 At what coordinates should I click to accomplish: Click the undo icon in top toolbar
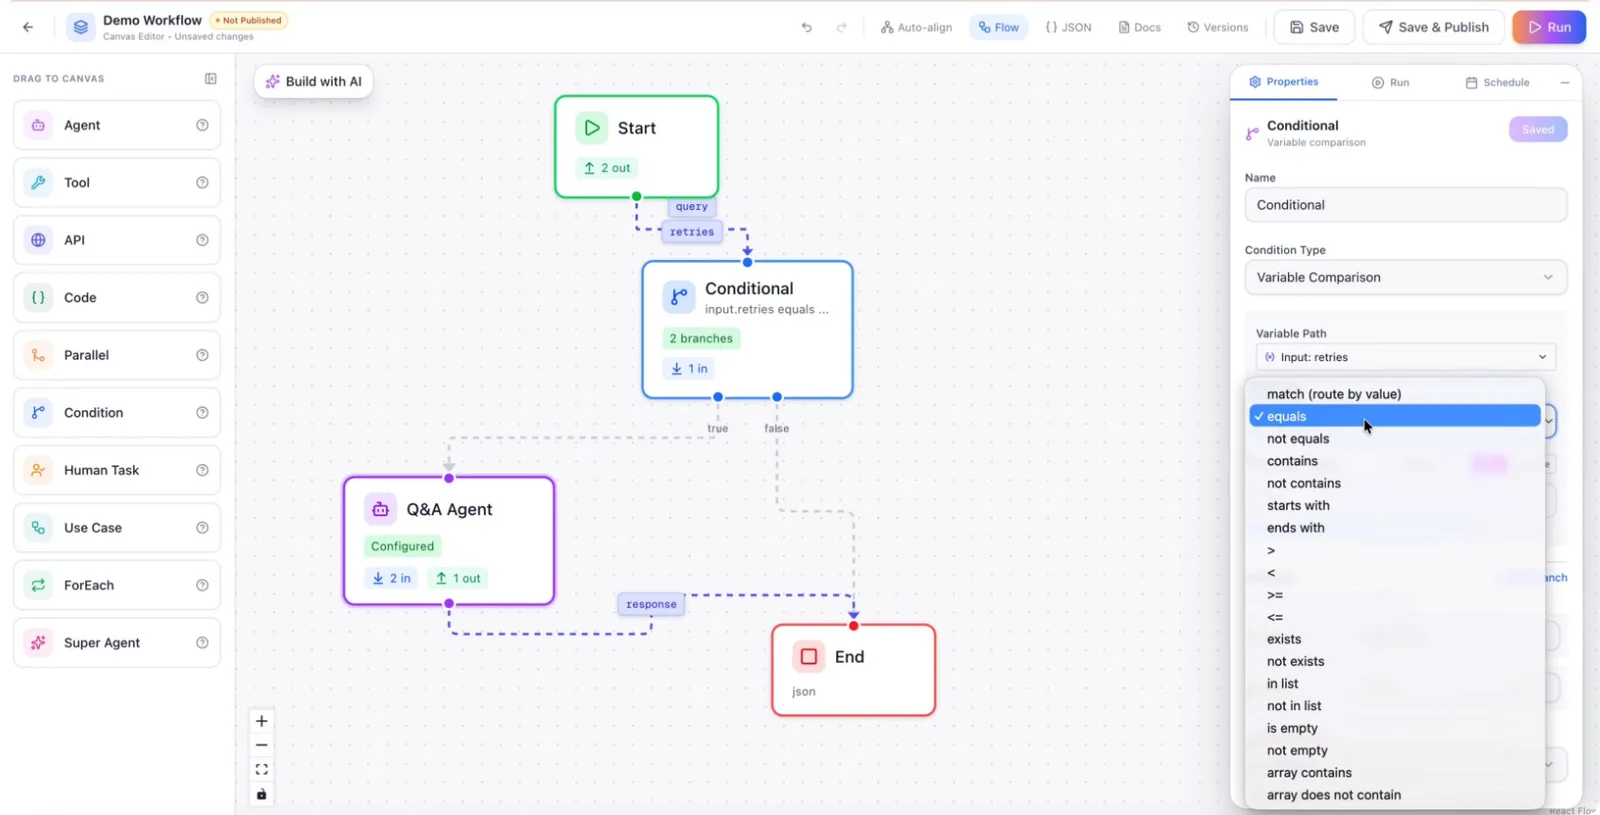tap(806, 27)
